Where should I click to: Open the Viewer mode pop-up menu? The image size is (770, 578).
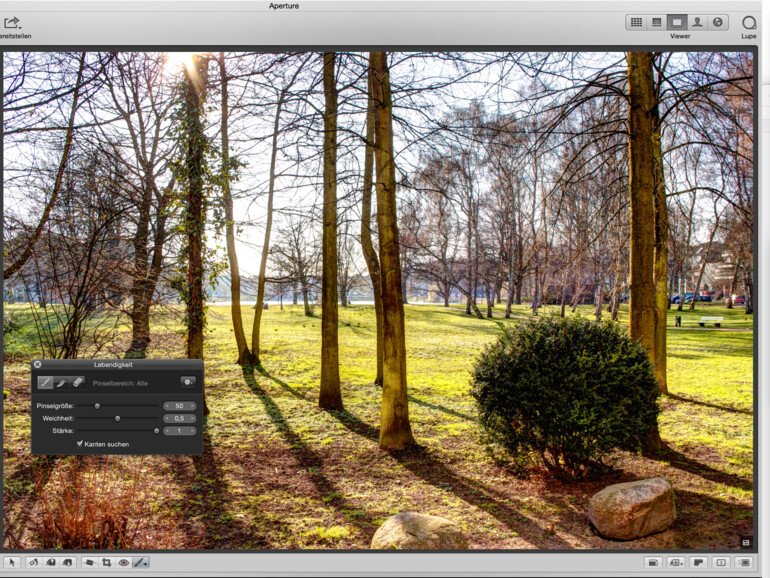[x=676, y=562]
